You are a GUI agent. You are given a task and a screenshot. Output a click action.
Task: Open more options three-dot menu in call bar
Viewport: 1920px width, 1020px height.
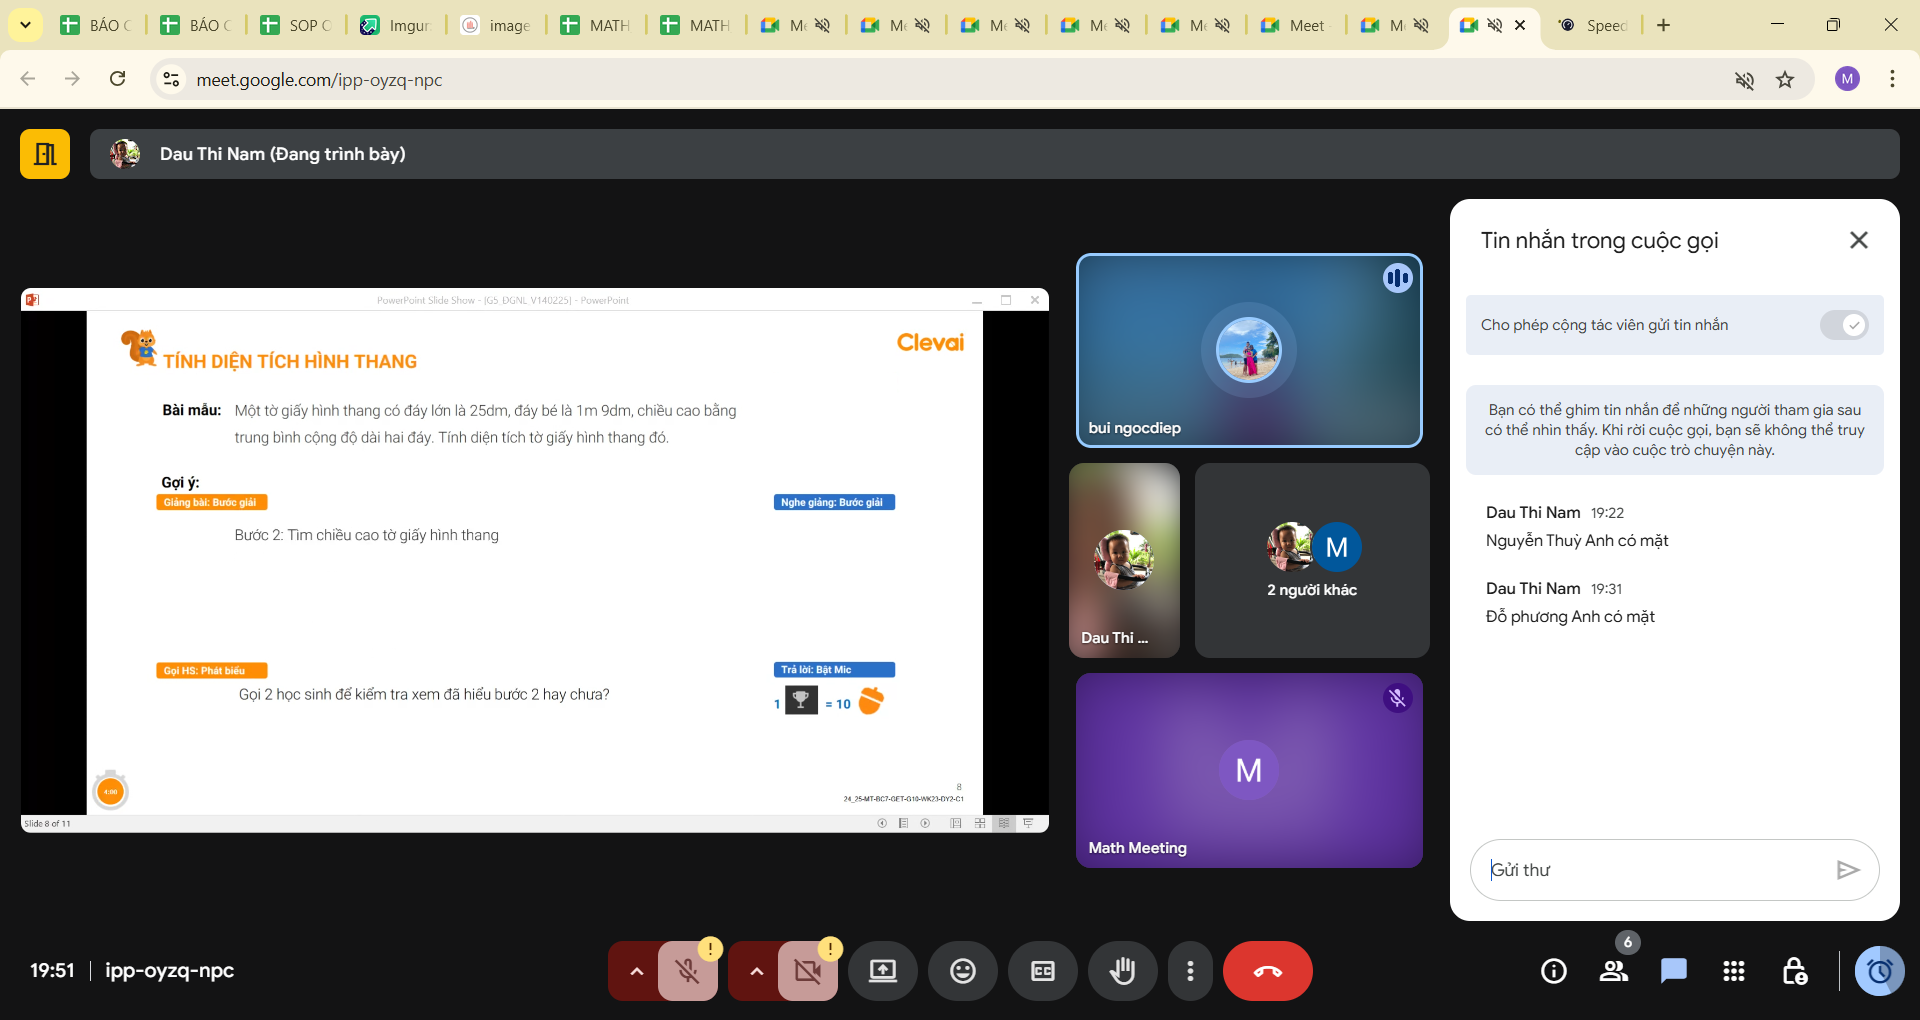pyautogui.click(x=1190, y=971)
